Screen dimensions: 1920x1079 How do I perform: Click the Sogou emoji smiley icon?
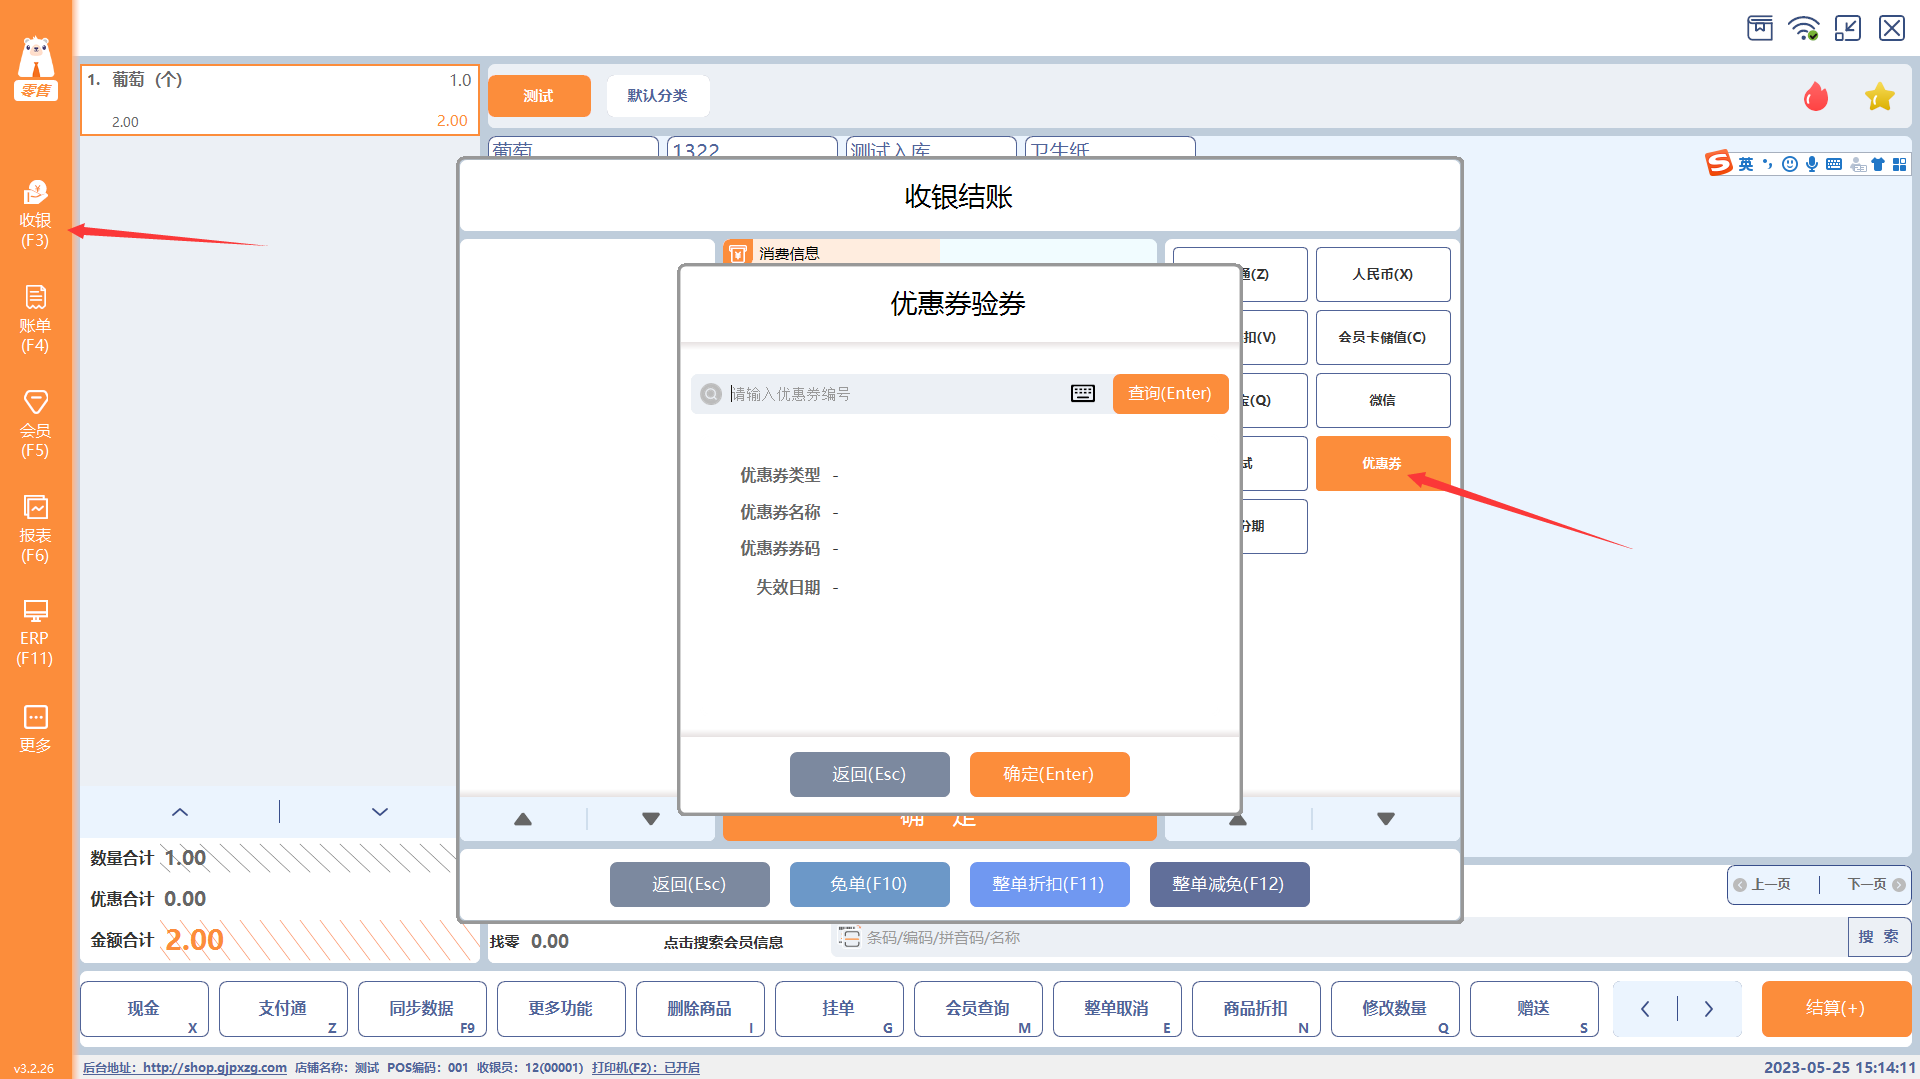(1790, 164)
